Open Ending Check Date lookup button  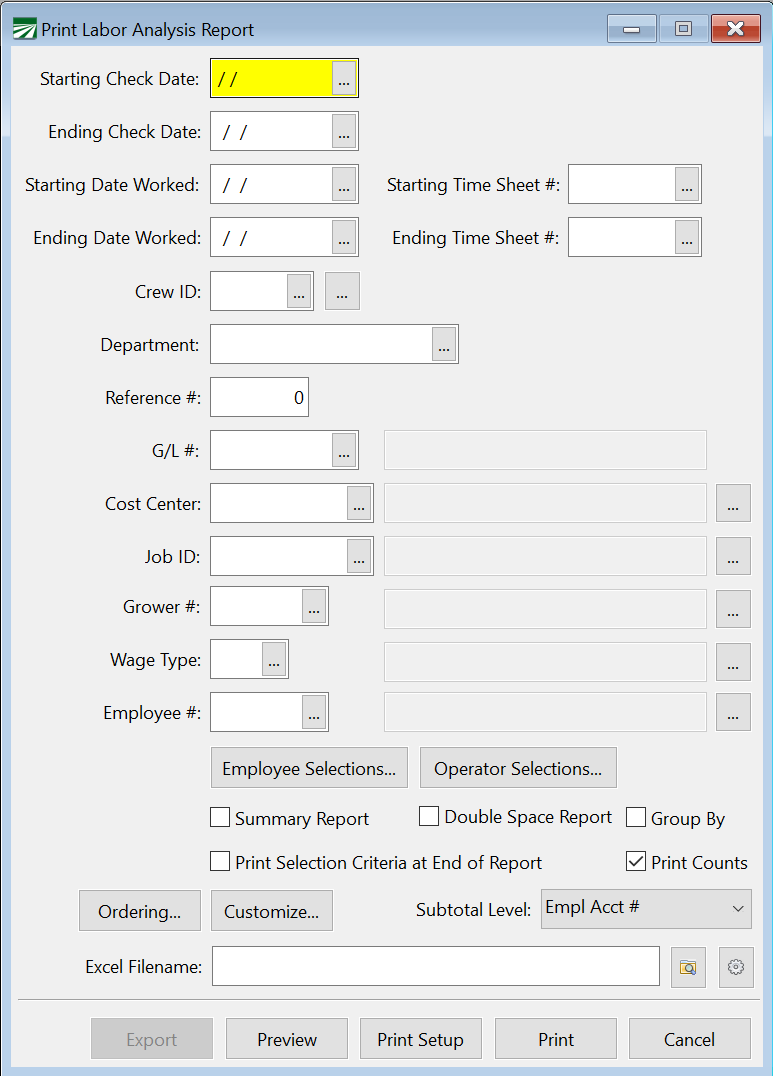point(344,131)
